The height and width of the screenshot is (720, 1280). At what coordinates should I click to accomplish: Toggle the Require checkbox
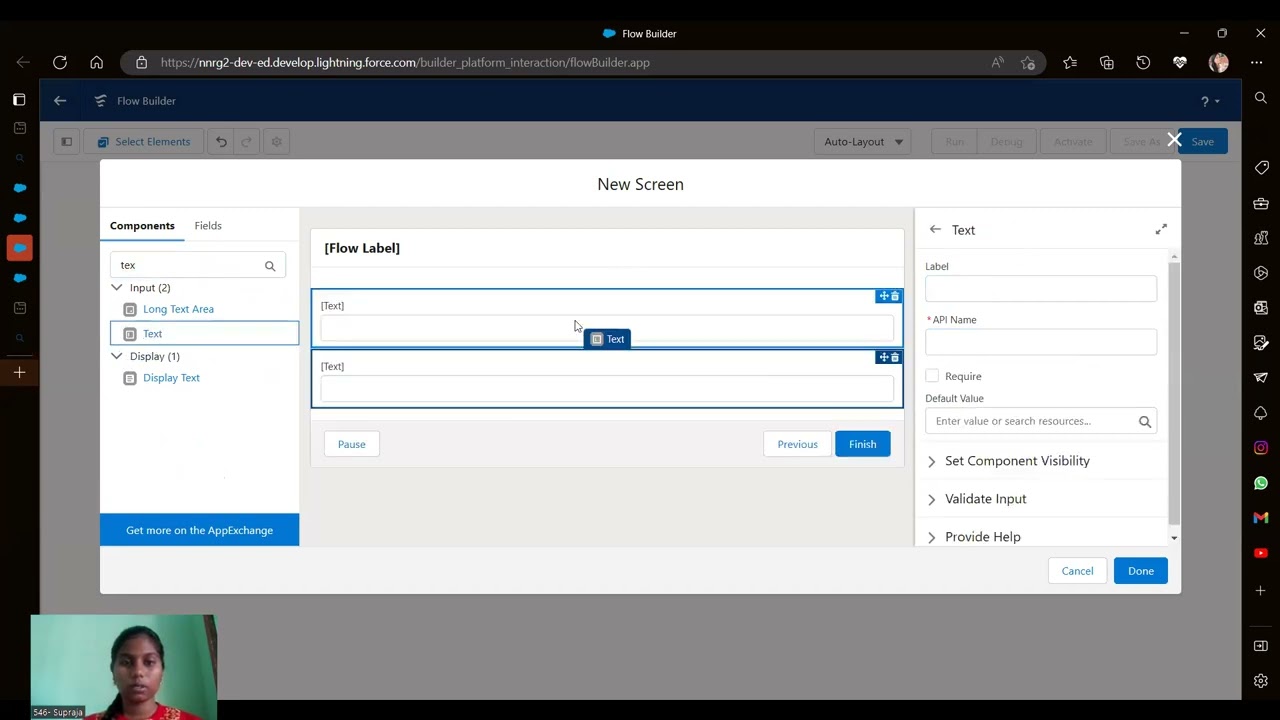click(932, 376)
